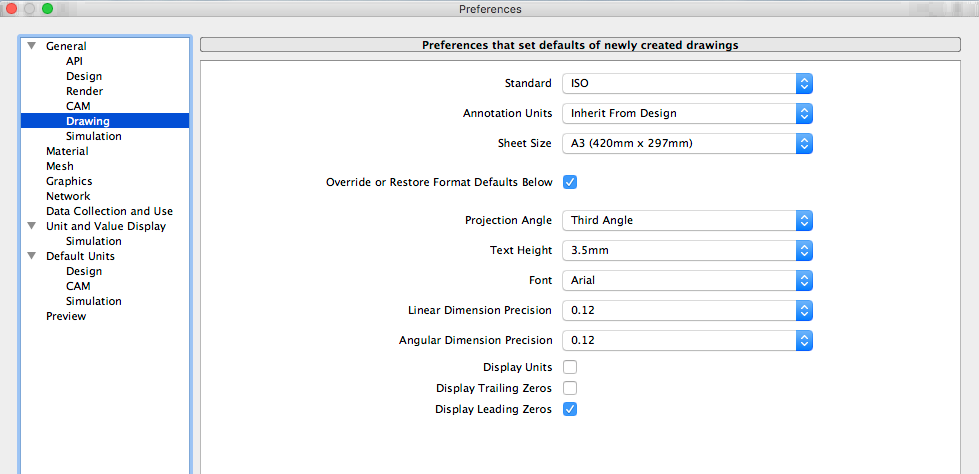
Task: Toggle Override or Restore Format Defaults checkbox
Action: (570, 182)
